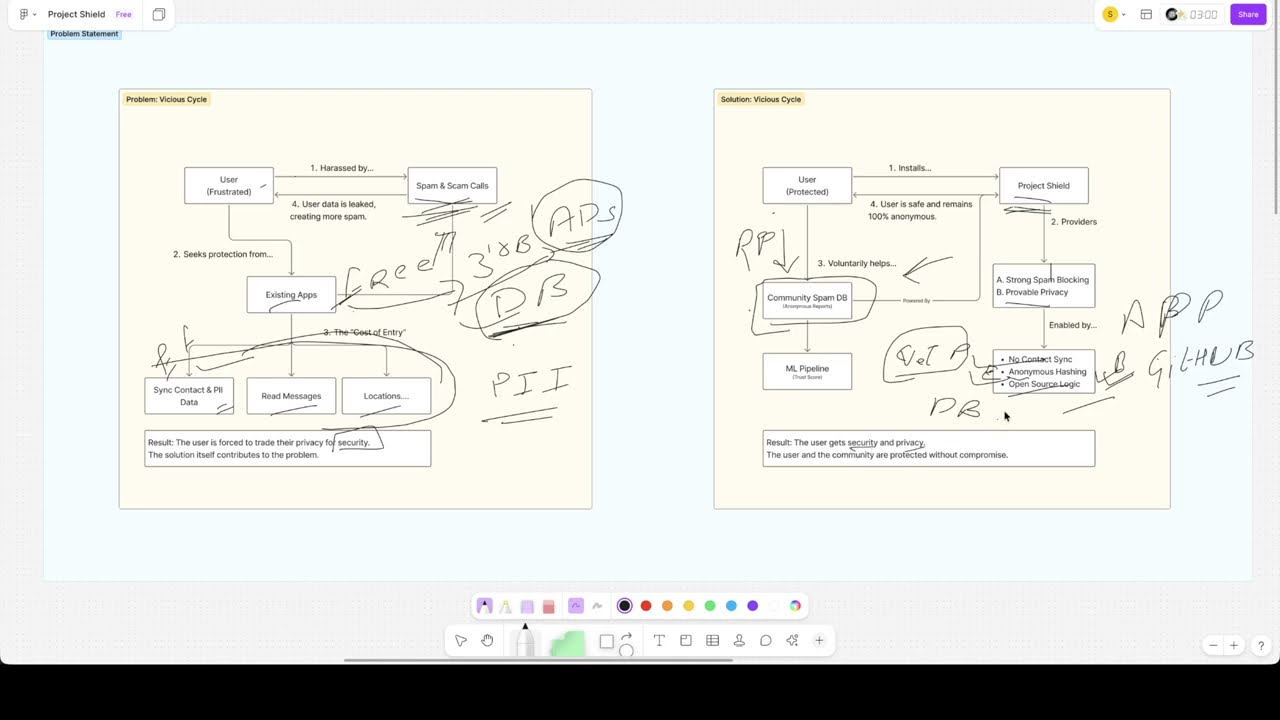Select the comment bubble tool
The image size is (1280, 720).
pyautogui.click(x=766, y=641)
